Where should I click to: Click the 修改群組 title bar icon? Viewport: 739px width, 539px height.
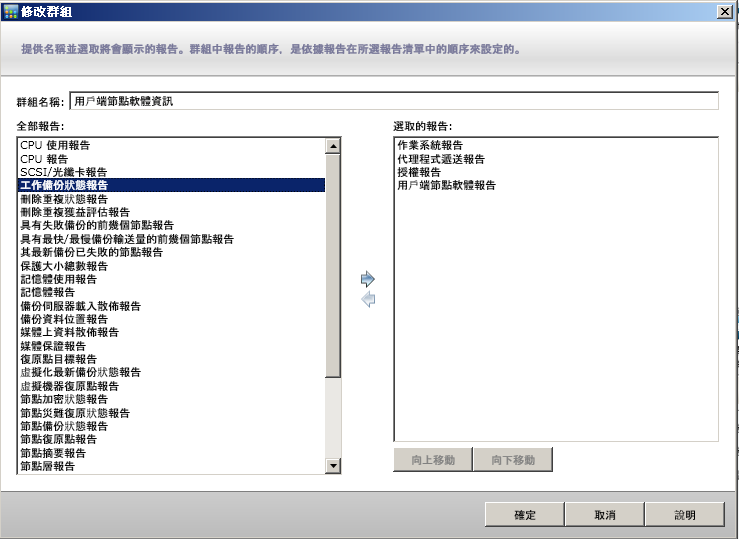pyautogui.click(x=10, y=11)
